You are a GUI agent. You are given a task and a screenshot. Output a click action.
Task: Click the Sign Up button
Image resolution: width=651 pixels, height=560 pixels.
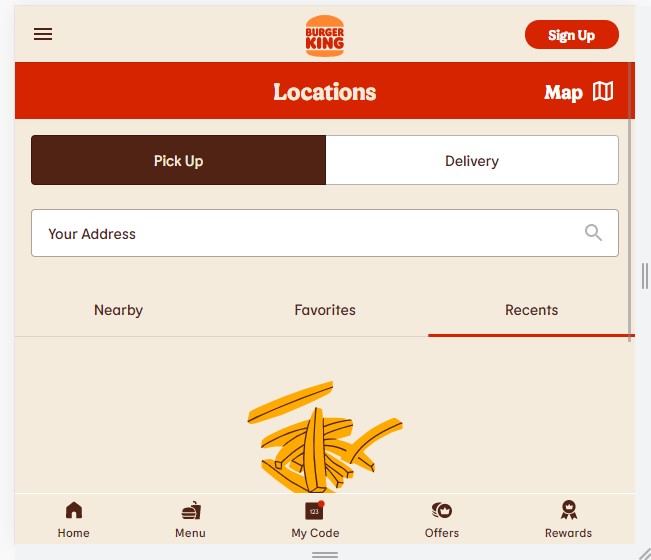[x=572, y=35]
